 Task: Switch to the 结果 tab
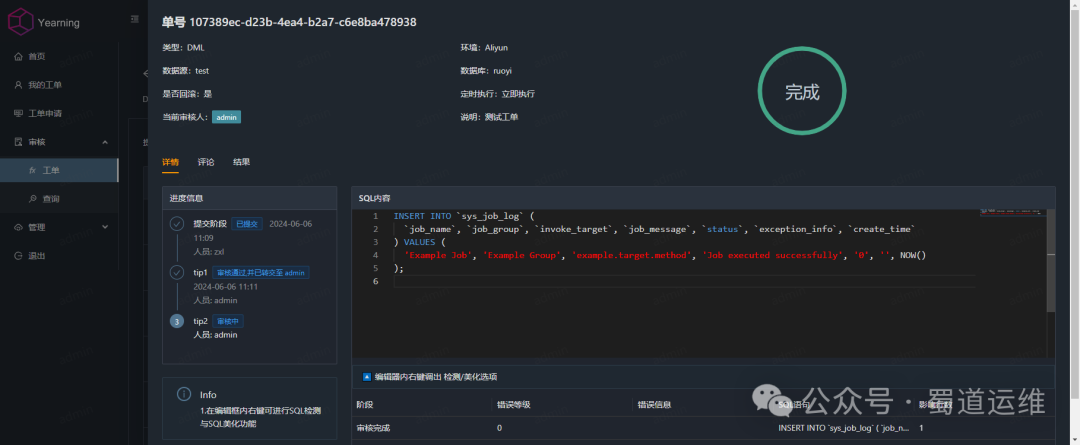(x=242, y=162)
